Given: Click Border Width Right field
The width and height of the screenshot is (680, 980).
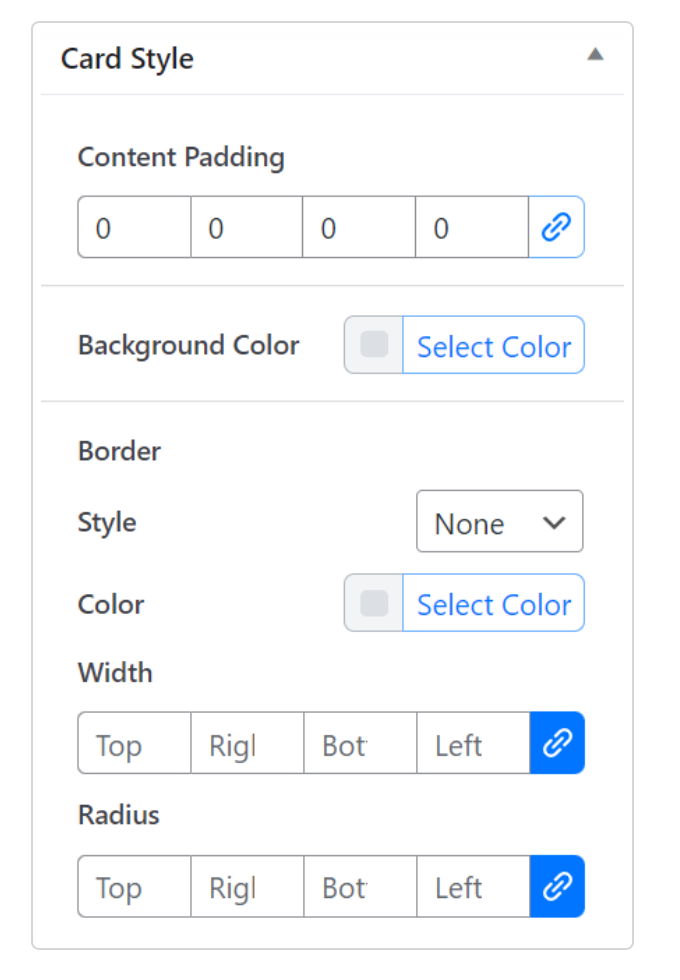Looking at the screenshot, I should (246, 743).
